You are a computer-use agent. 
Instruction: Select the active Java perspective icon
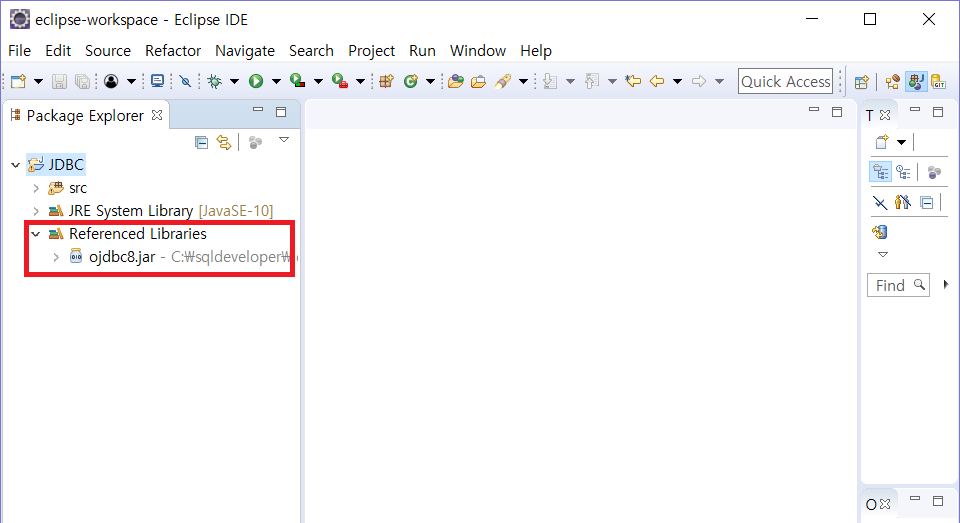tap(916, 81)
